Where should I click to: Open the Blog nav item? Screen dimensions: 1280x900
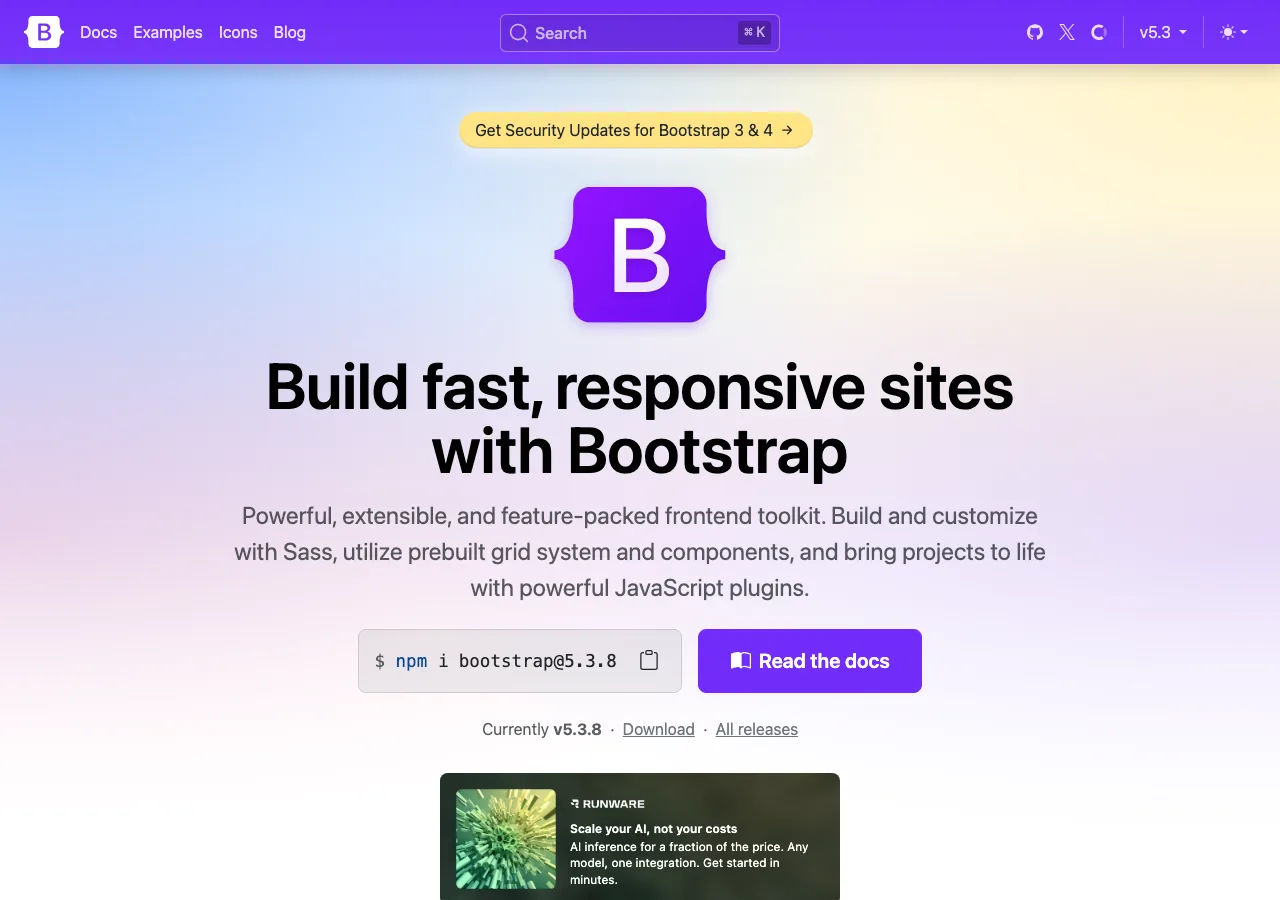click(x=290, y=32)
